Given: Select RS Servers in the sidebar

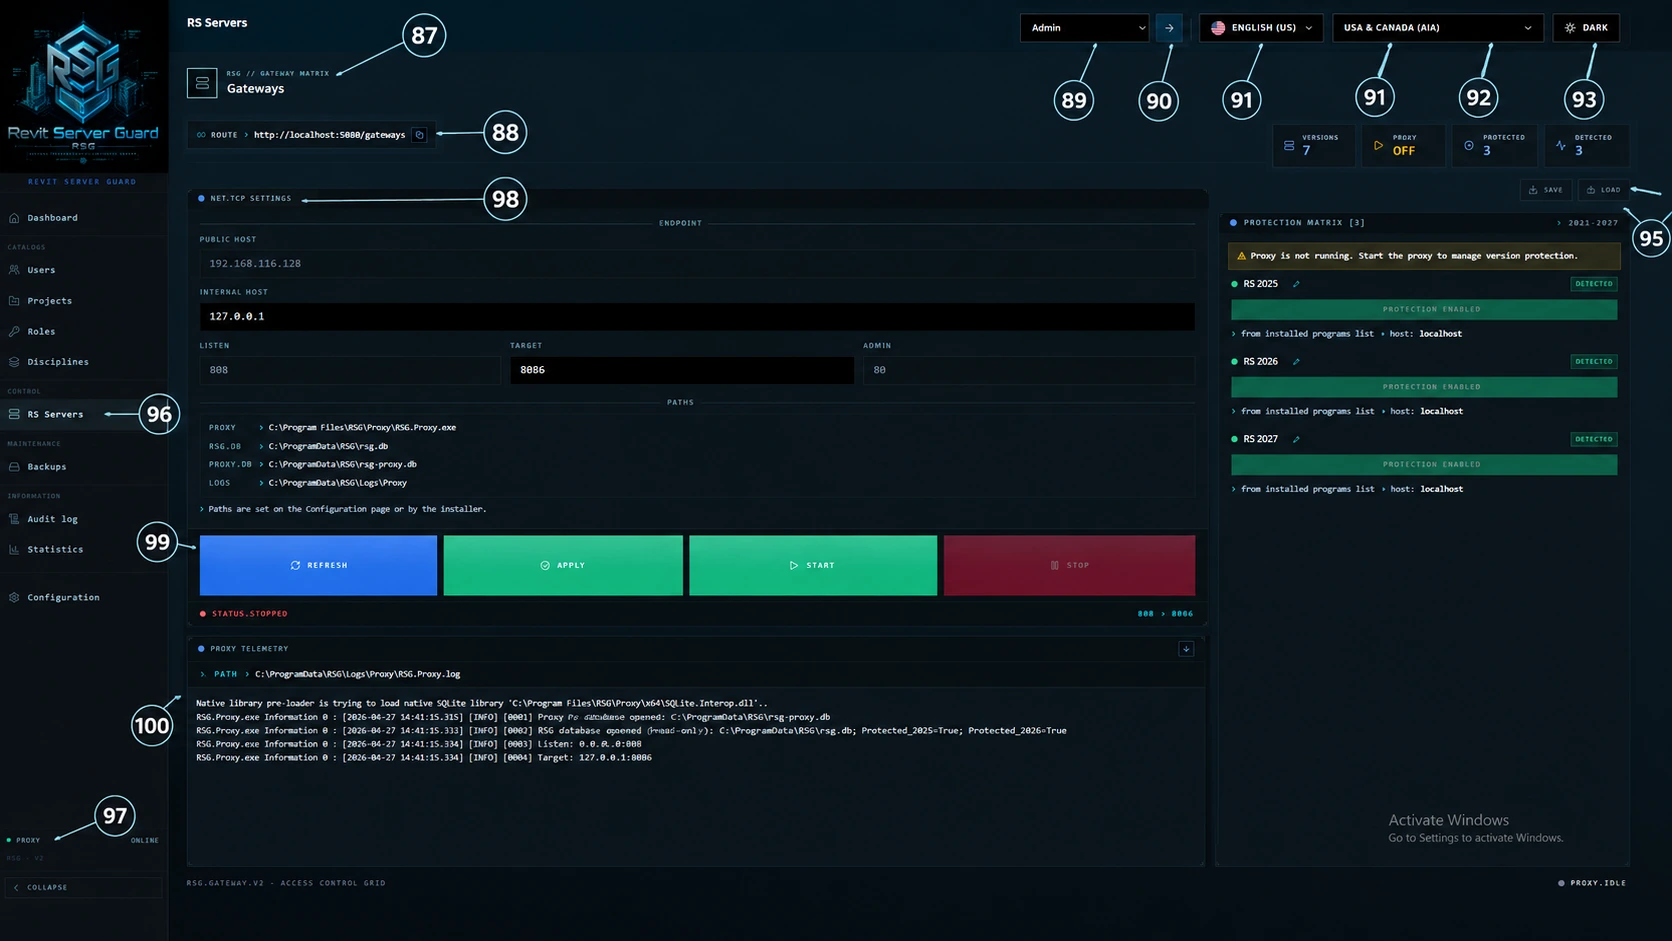Looking at the screenshot, I should coord(83,414).
